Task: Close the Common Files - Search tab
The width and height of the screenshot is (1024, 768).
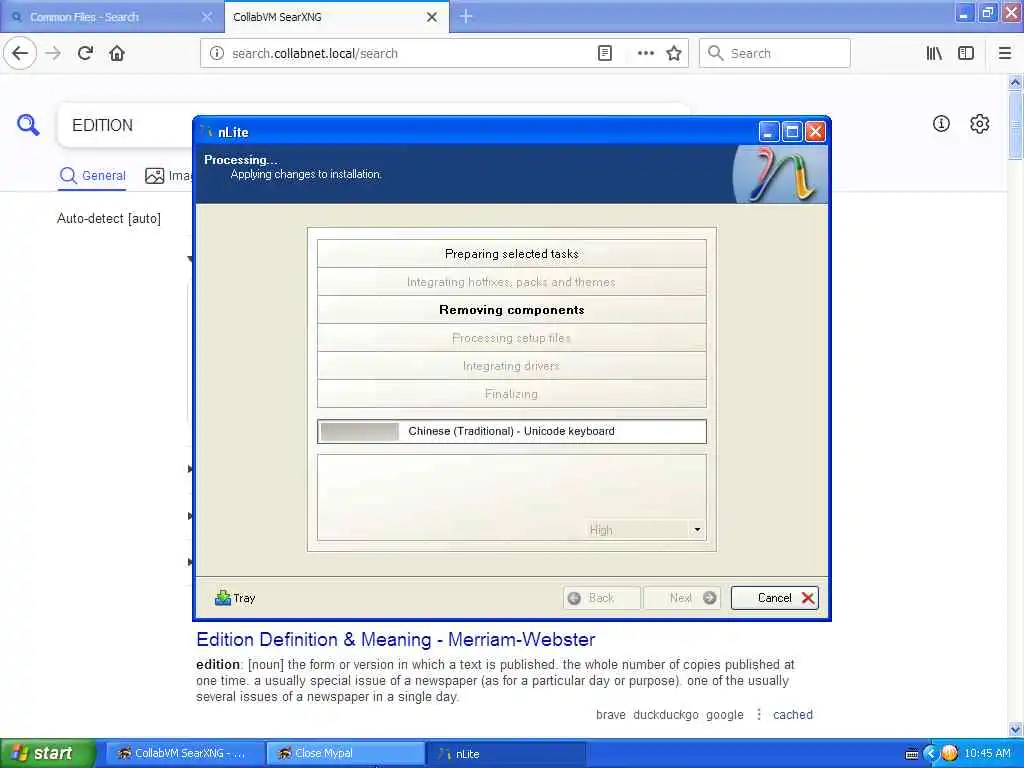Action: (x=207, y=17)
